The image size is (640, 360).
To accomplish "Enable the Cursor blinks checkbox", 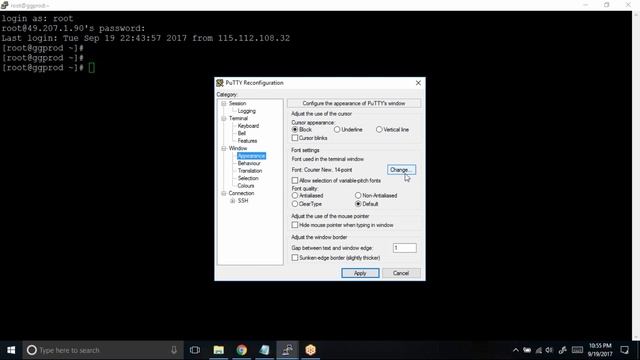I will (295, 138).
